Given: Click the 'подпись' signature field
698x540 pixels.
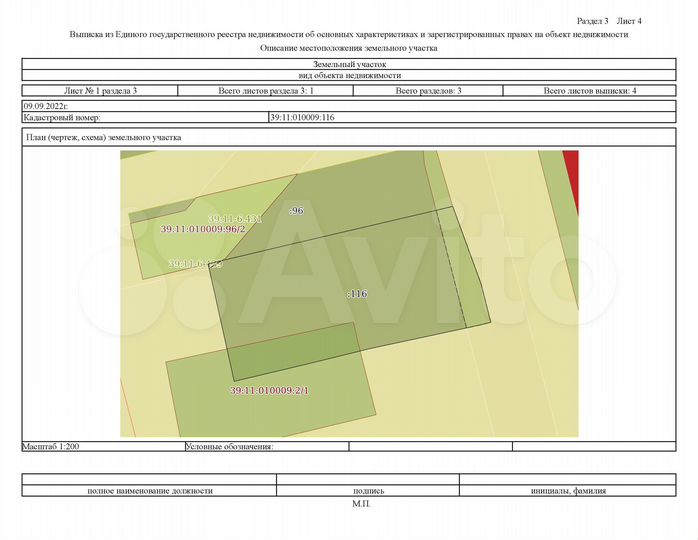Looking at the screenshot, I should point(367,491).
